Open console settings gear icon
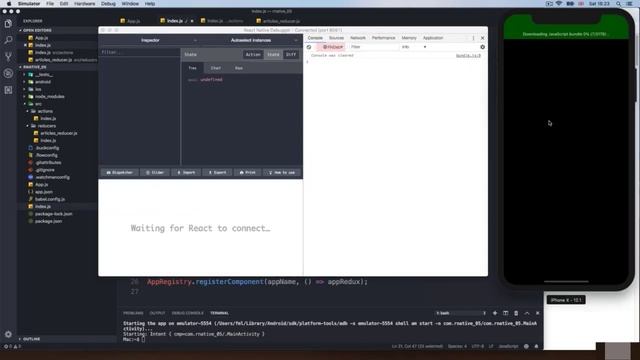The image size is (640, 360). coord(482,47)
